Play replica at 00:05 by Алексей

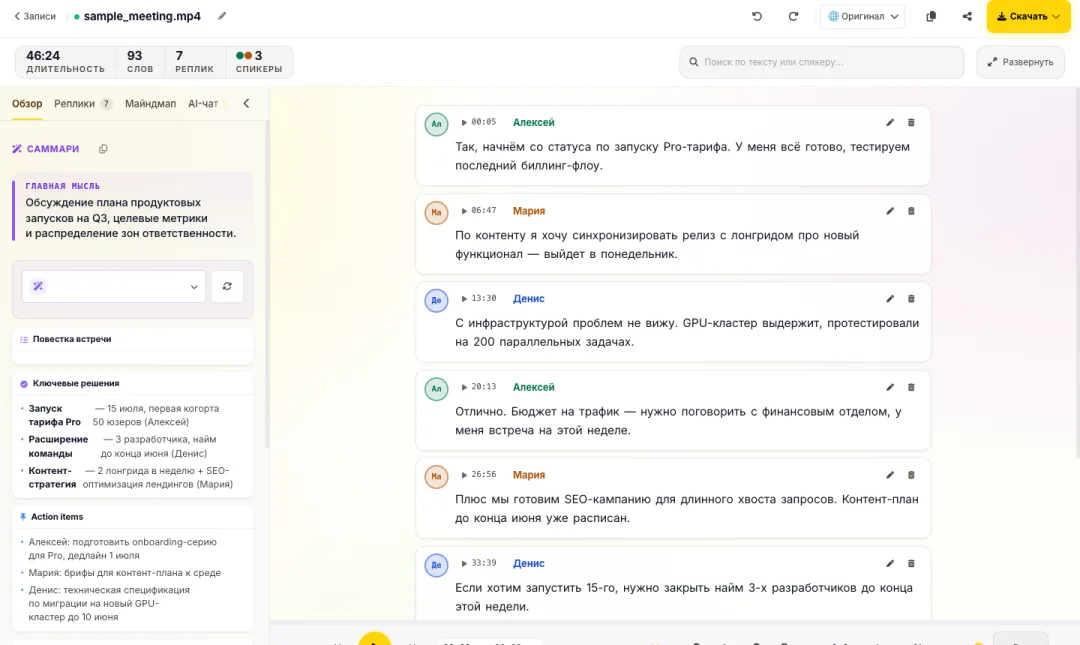pos(479,122)
